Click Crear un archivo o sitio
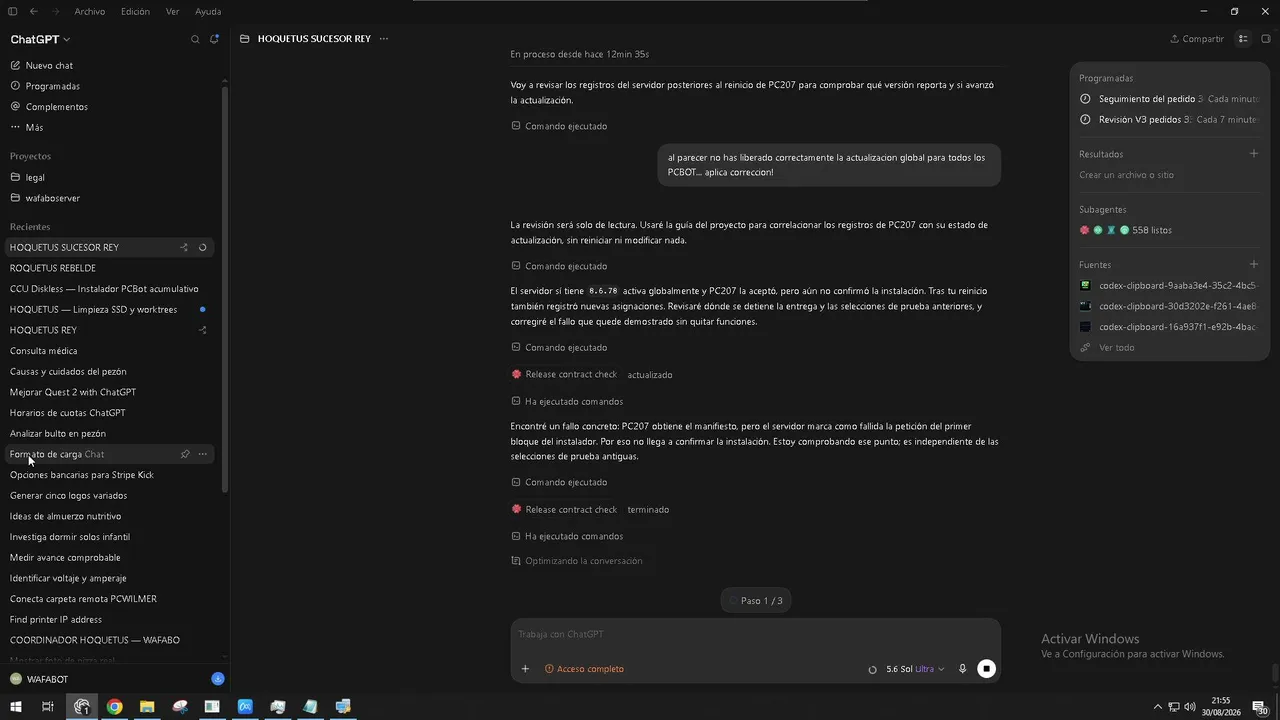 pyautogui.click(x=1126, y=175)
